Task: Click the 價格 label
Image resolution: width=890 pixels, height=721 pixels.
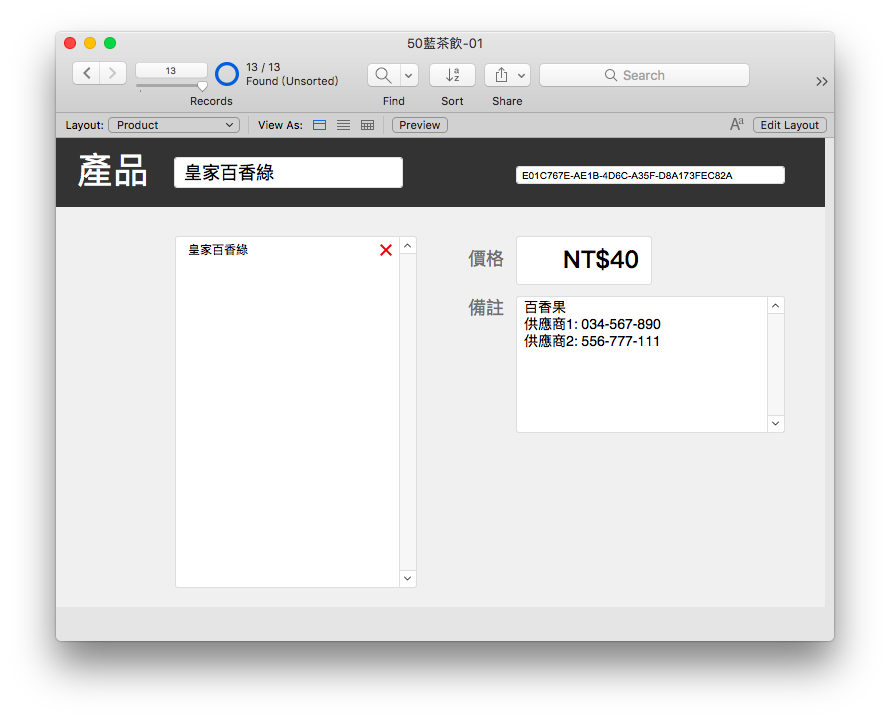Action: (x=486, y=259)
